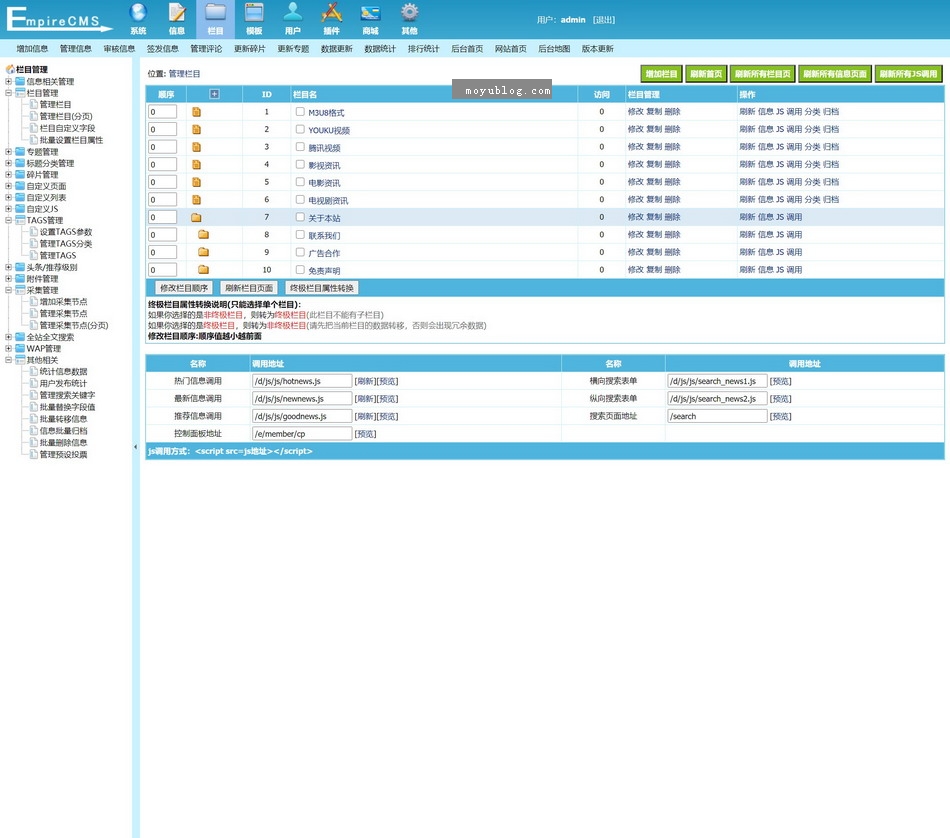
Task: Click the folder icon of 专题管理
Action: pyautogui.click(x=21, y=151)
